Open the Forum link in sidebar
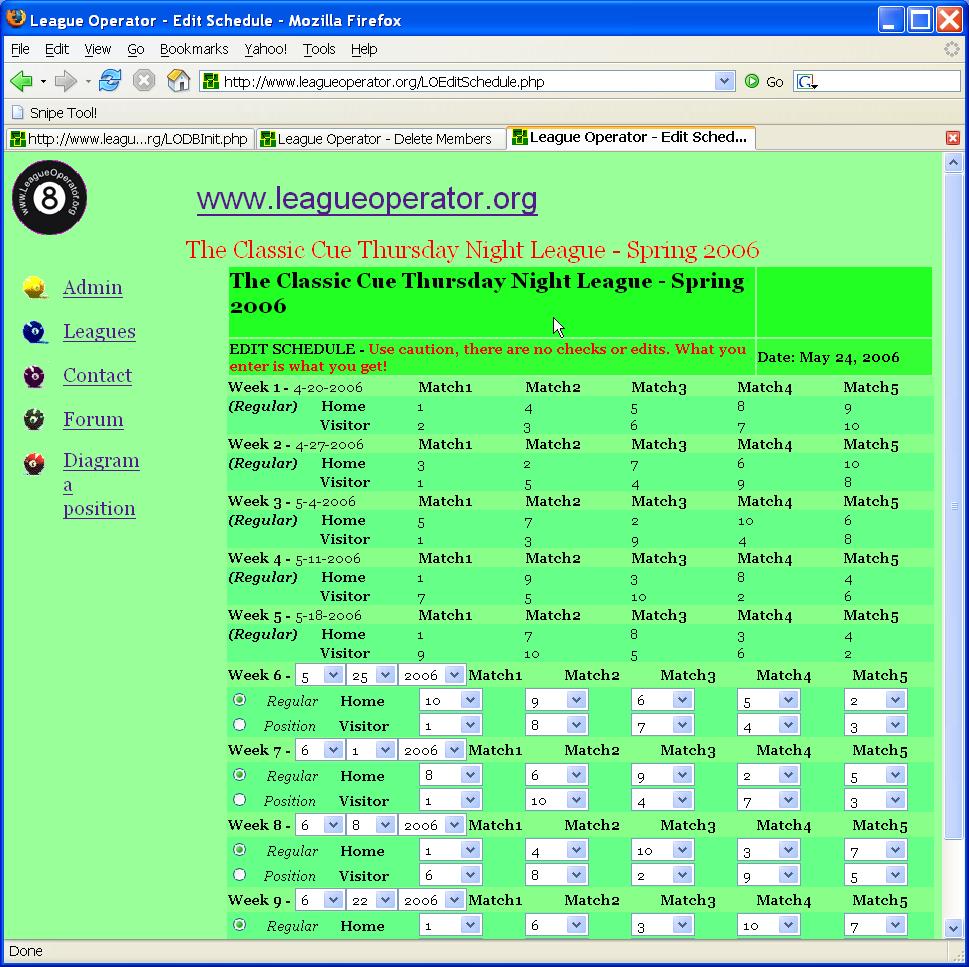 [93, 420]
